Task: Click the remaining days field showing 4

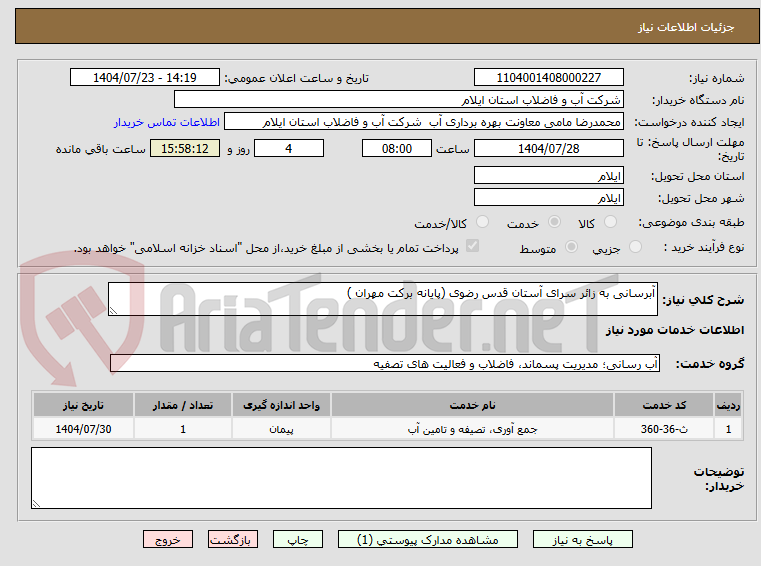Action: [289, 148]
